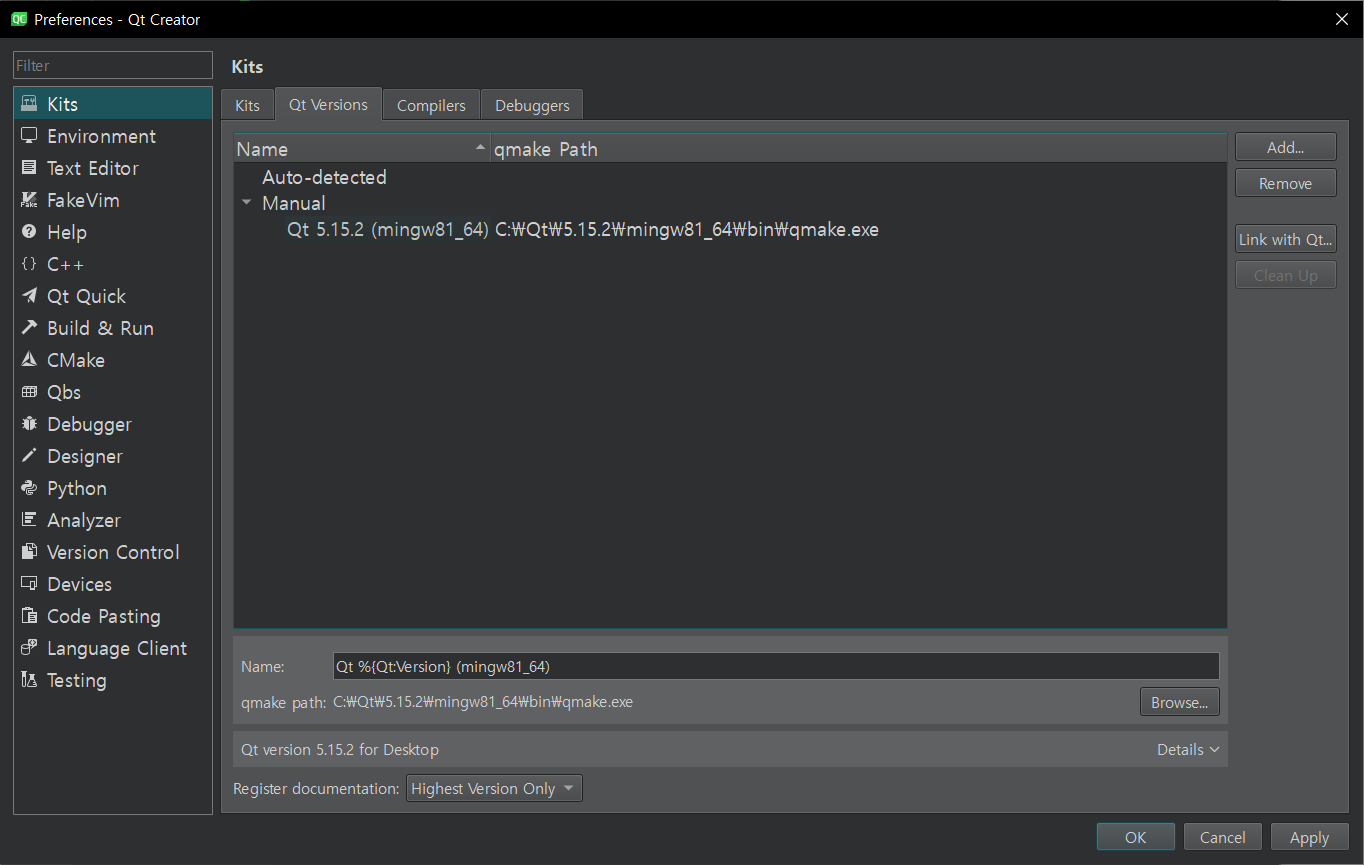Cancel the Preferences dialog

[1222, 838]
